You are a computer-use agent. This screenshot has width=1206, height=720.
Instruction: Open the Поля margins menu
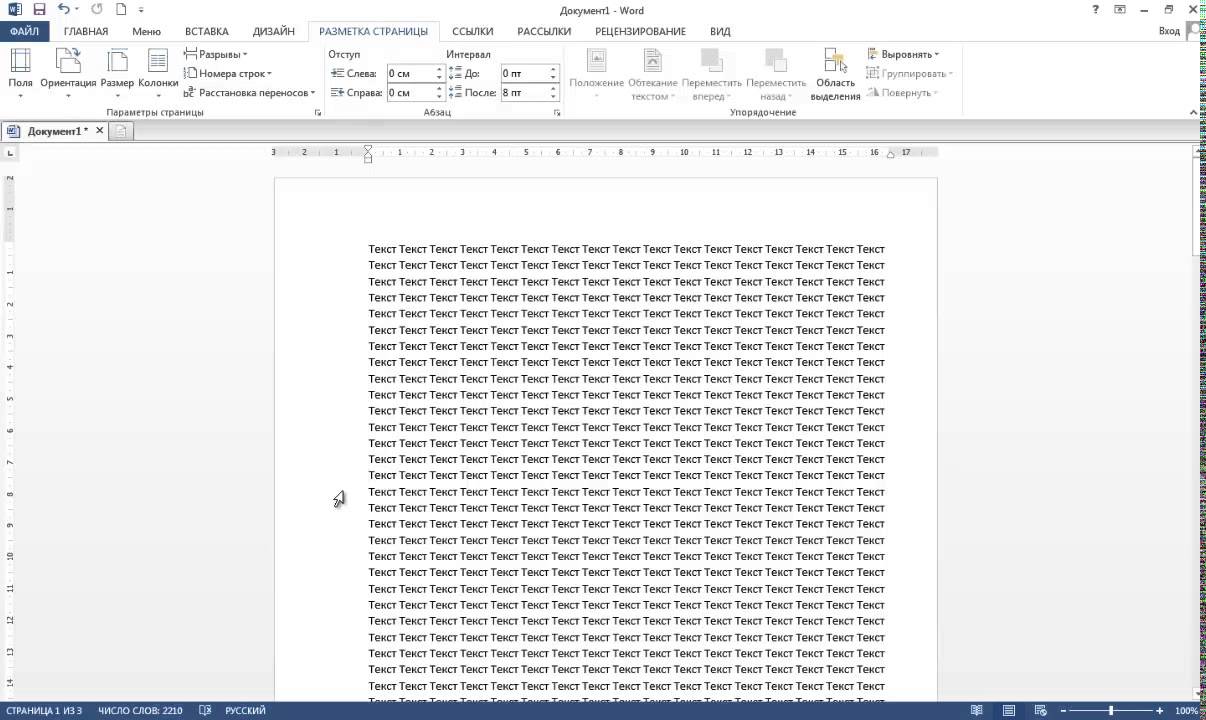coord(20,72)
